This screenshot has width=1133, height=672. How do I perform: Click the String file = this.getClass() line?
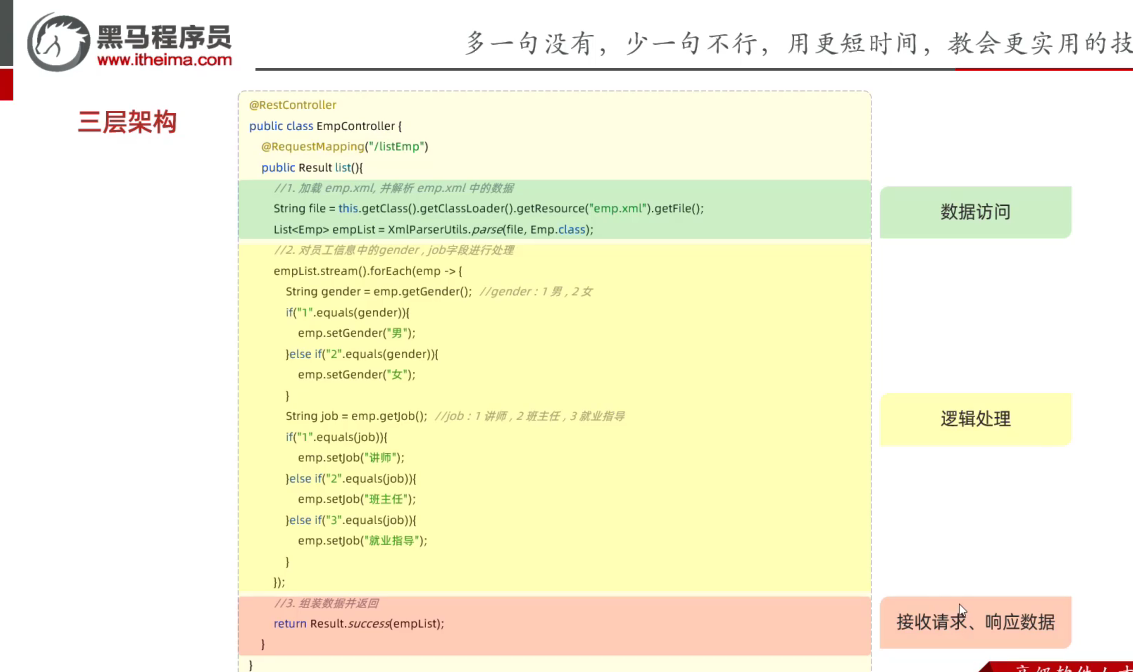pyautogui.click(x=488, y=209)
